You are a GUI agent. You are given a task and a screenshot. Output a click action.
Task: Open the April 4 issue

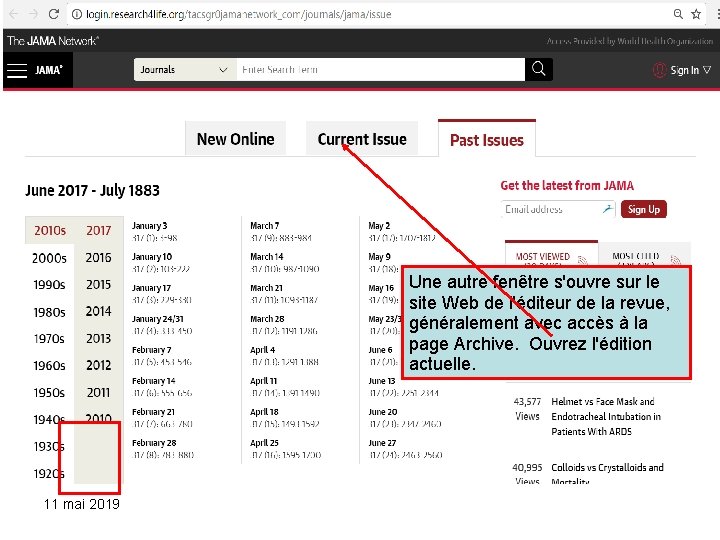(263, 350)
